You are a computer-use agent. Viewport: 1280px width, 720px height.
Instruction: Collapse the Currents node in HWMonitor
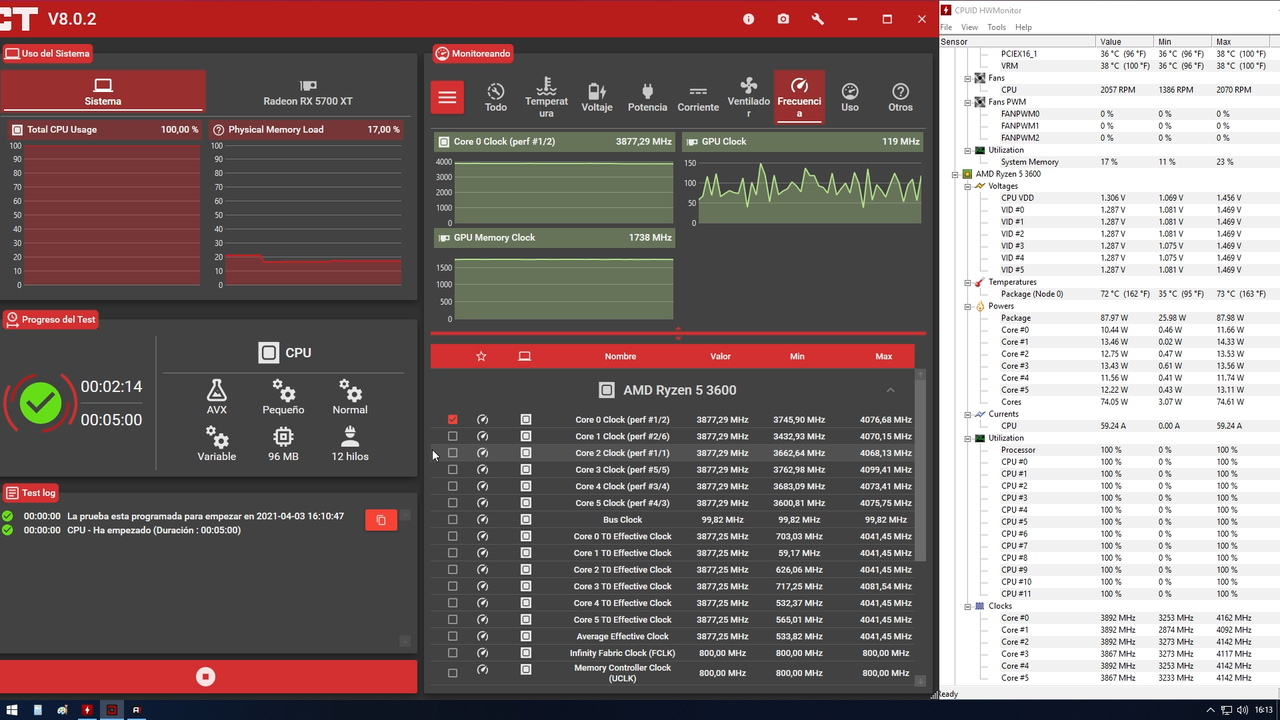pyautogui.click(x=968, y=414)
